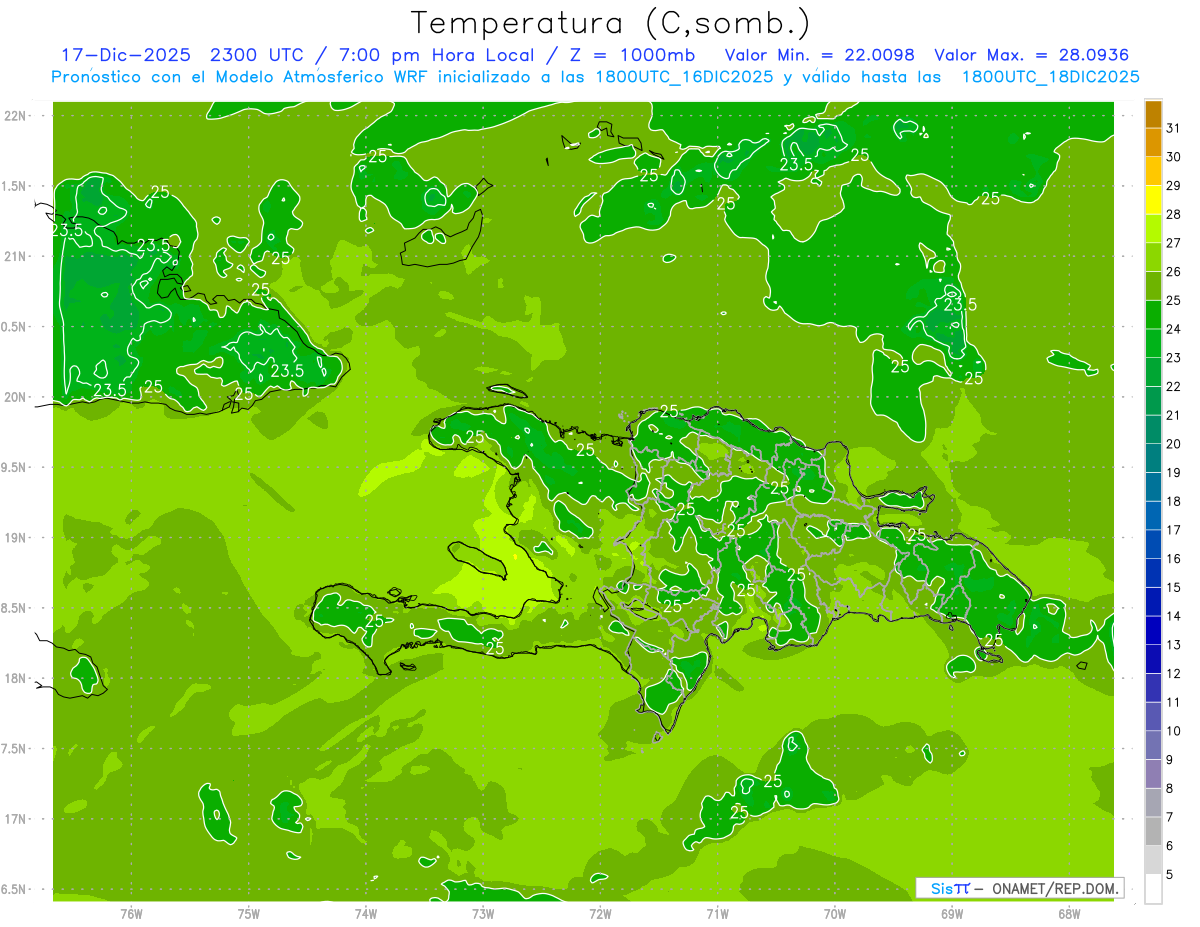
Task: Click color legend value '6'
Action: coord(1170,846)
